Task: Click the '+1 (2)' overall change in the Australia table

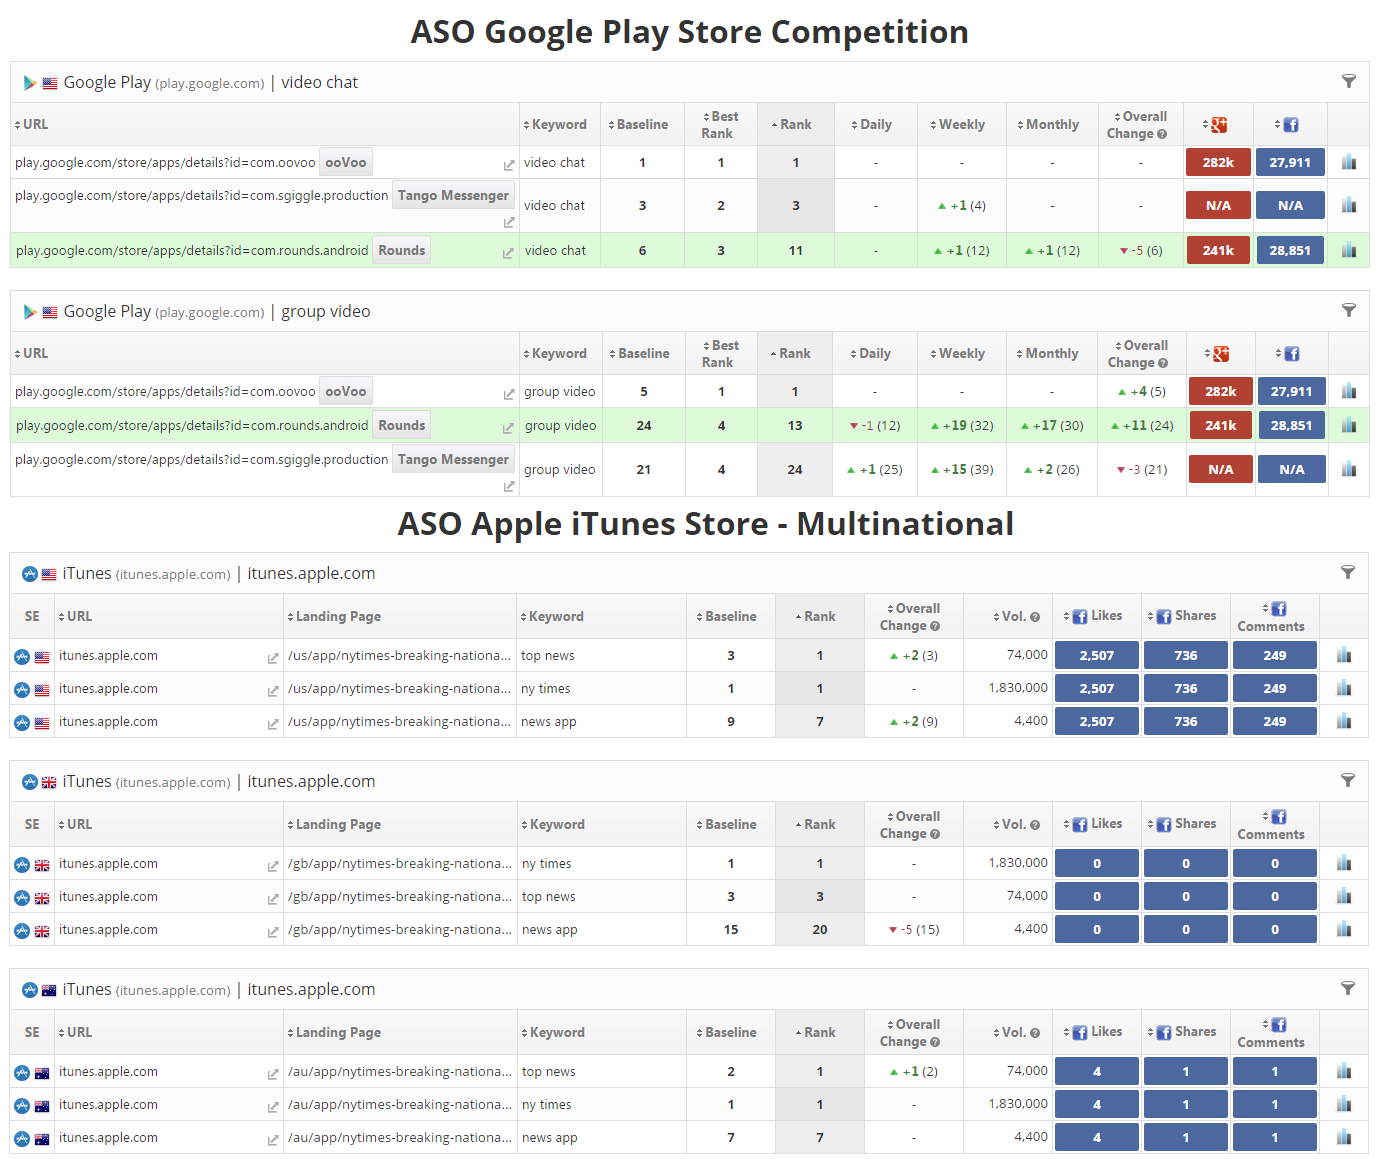Action: [914, 1071]
